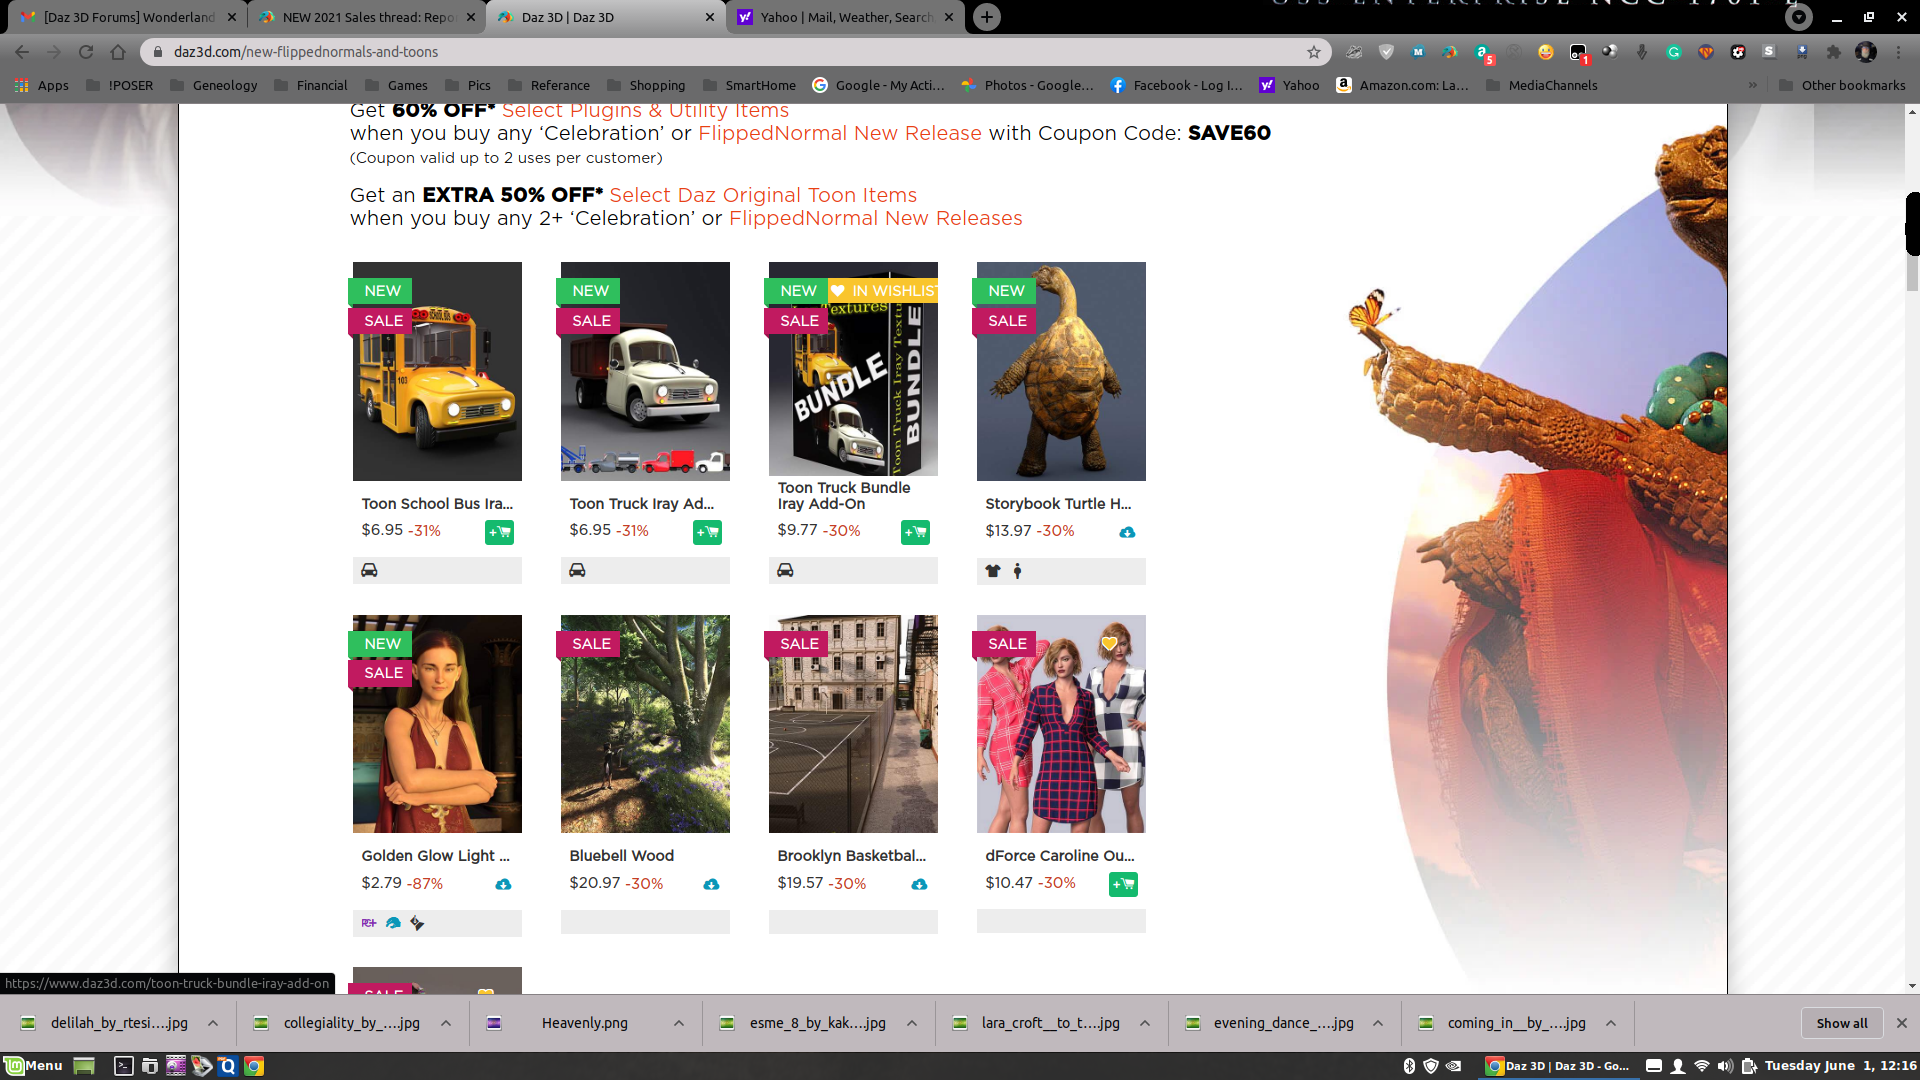
Task: Bookmark this page with star icon
Action: 1314,52
